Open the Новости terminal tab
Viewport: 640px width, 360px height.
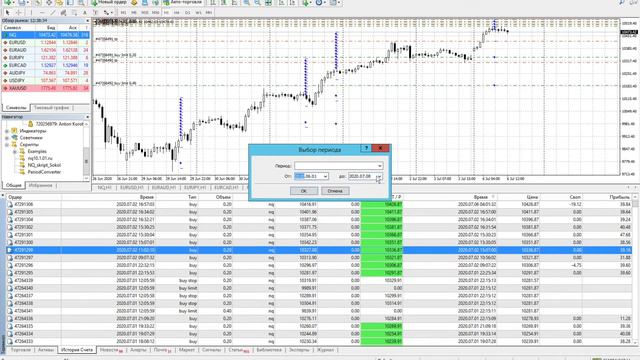[x=111, y=350]
